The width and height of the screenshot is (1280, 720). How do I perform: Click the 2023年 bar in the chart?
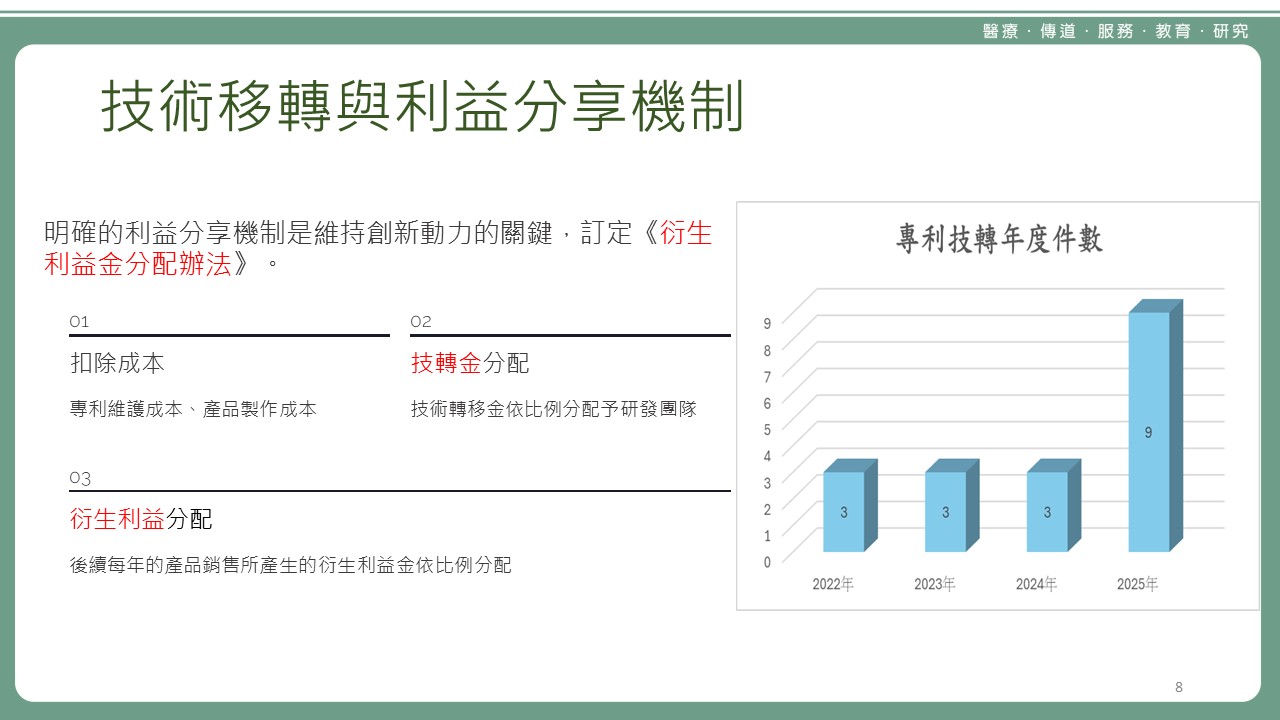click(x=945, y=511)
